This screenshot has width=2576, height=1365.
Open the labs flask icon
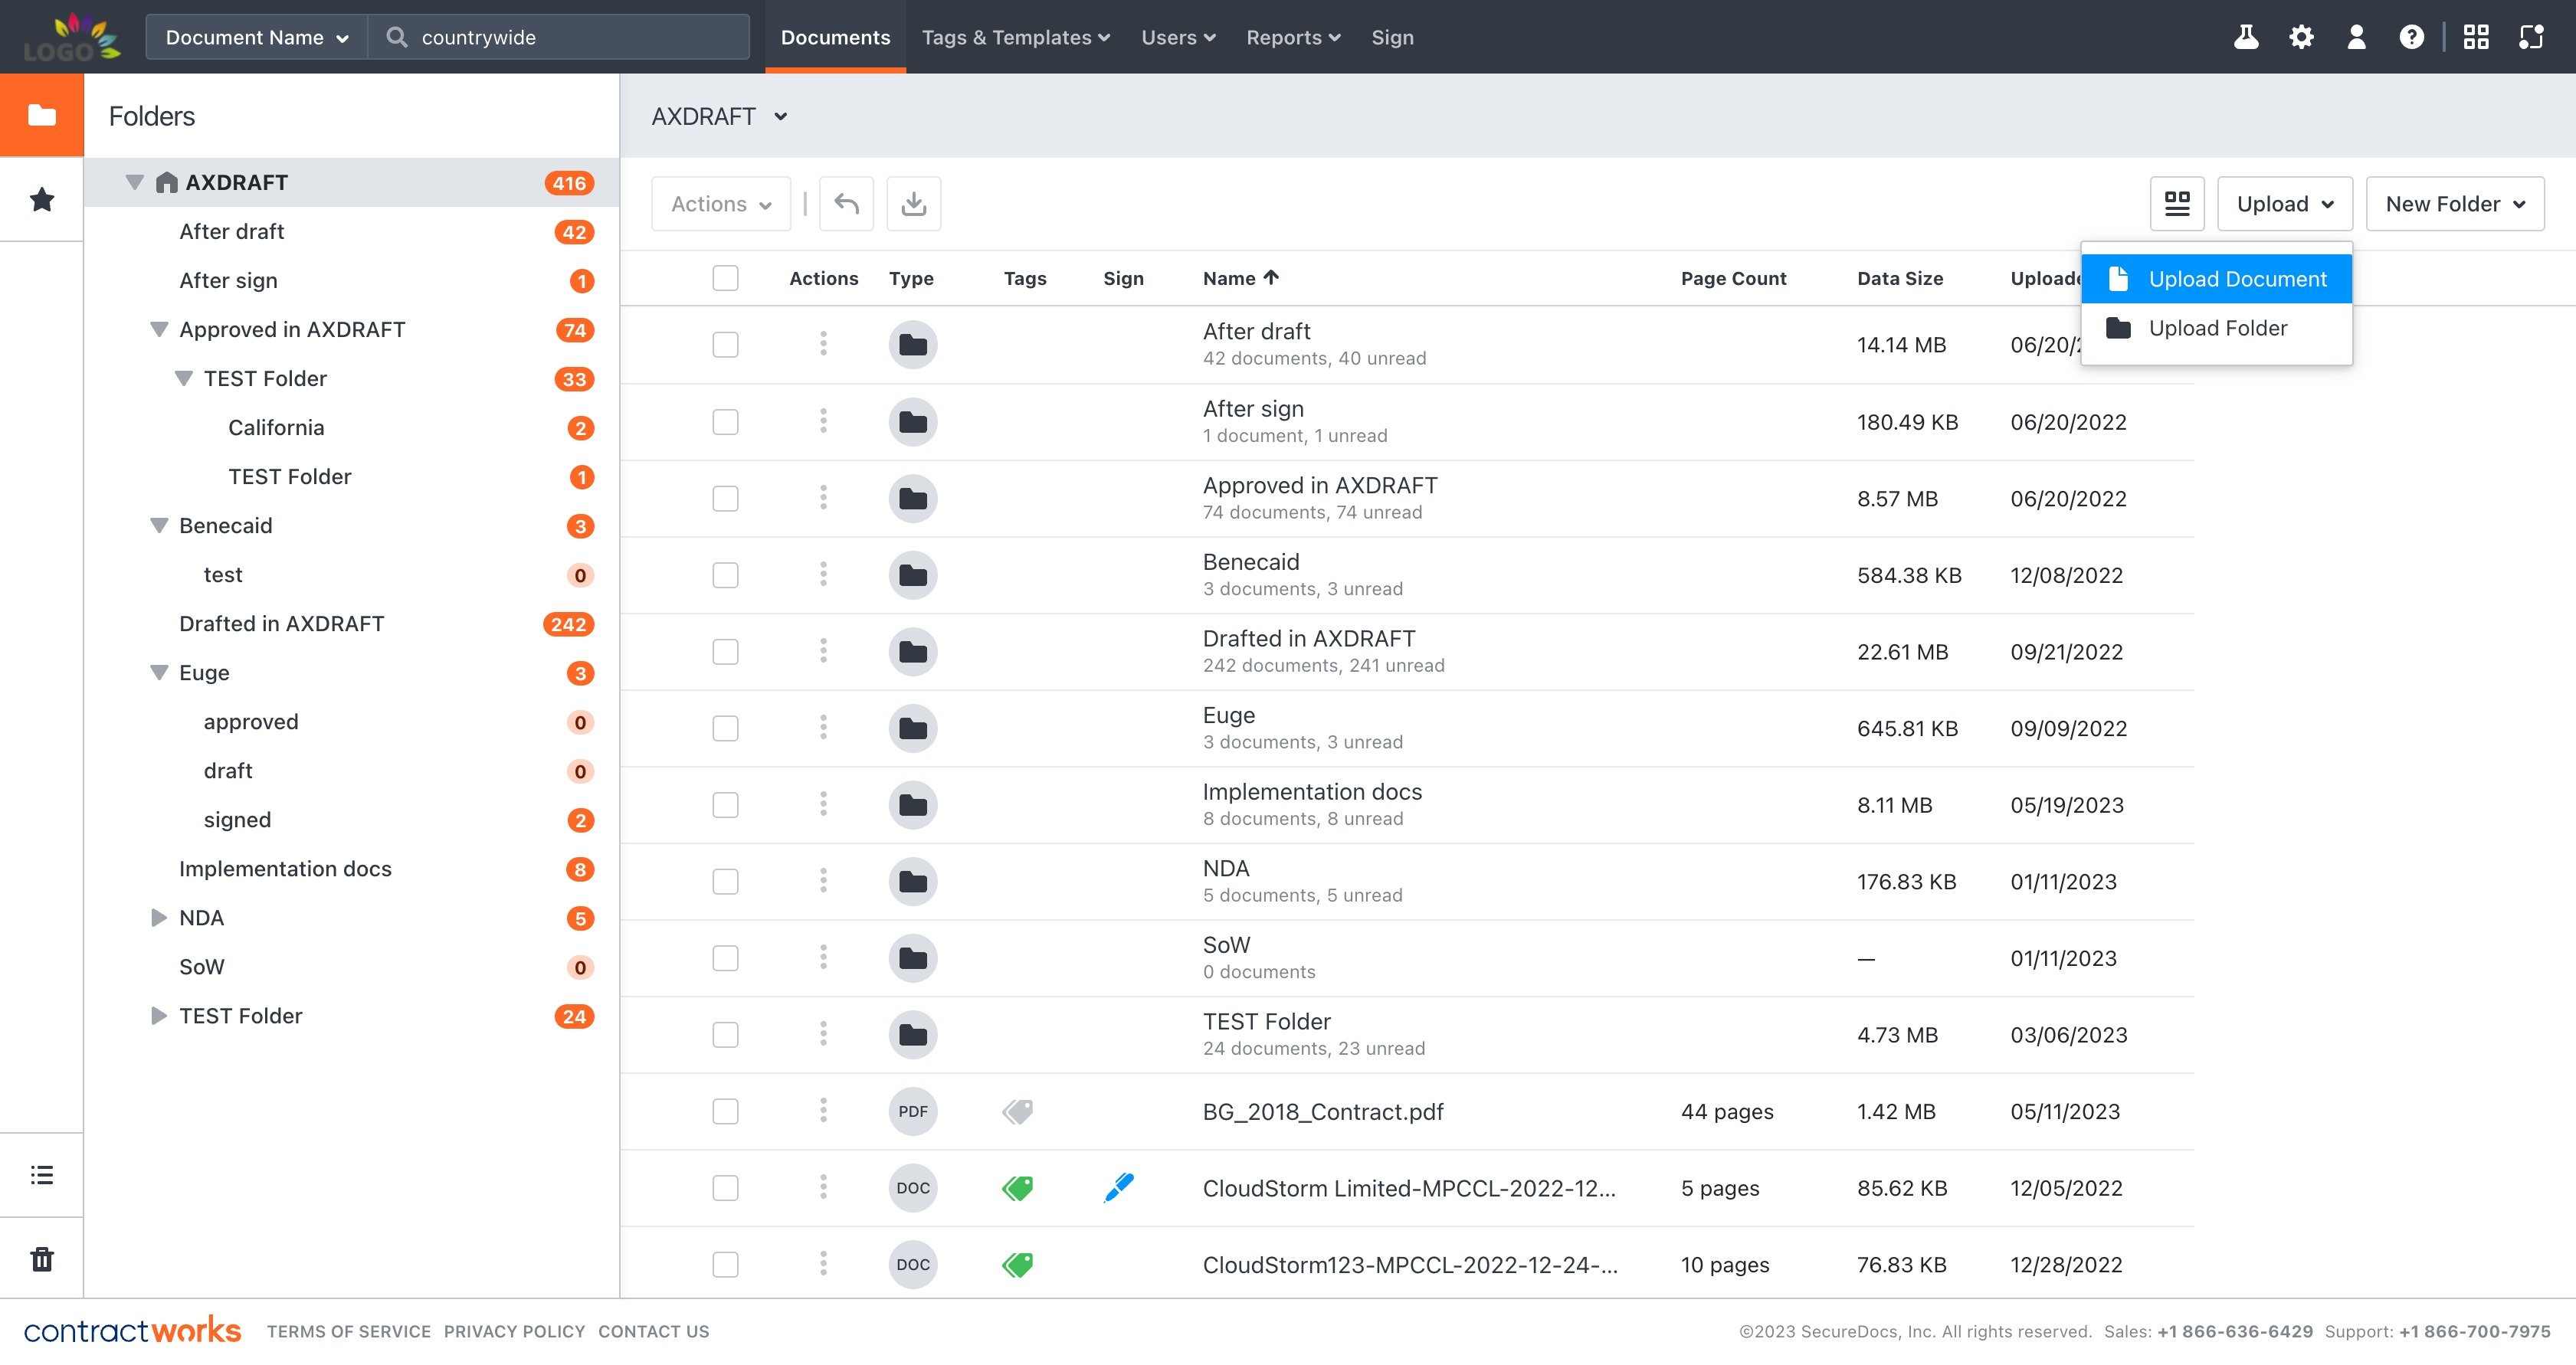click(2246, 37)
